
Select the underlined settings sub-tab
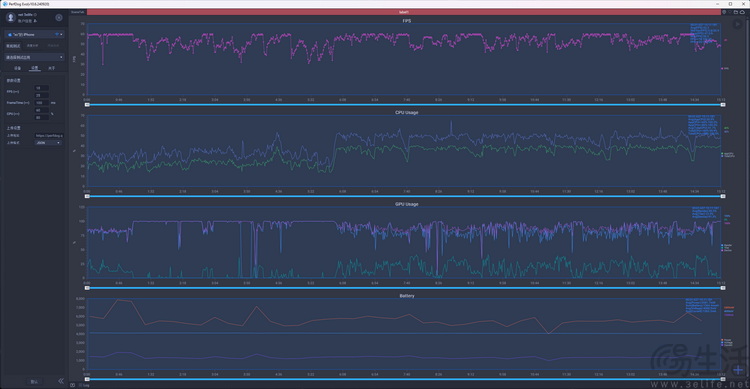click(x=34, y=68)
